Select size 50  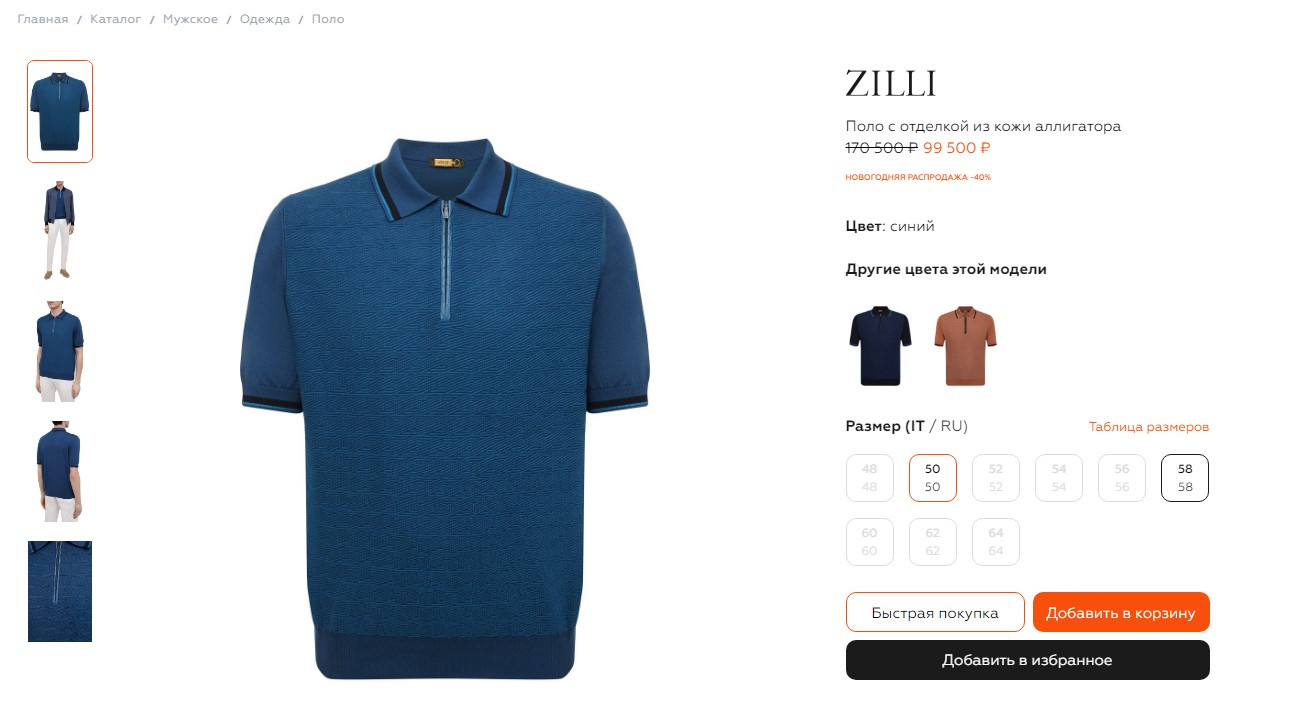coord(933,478)
